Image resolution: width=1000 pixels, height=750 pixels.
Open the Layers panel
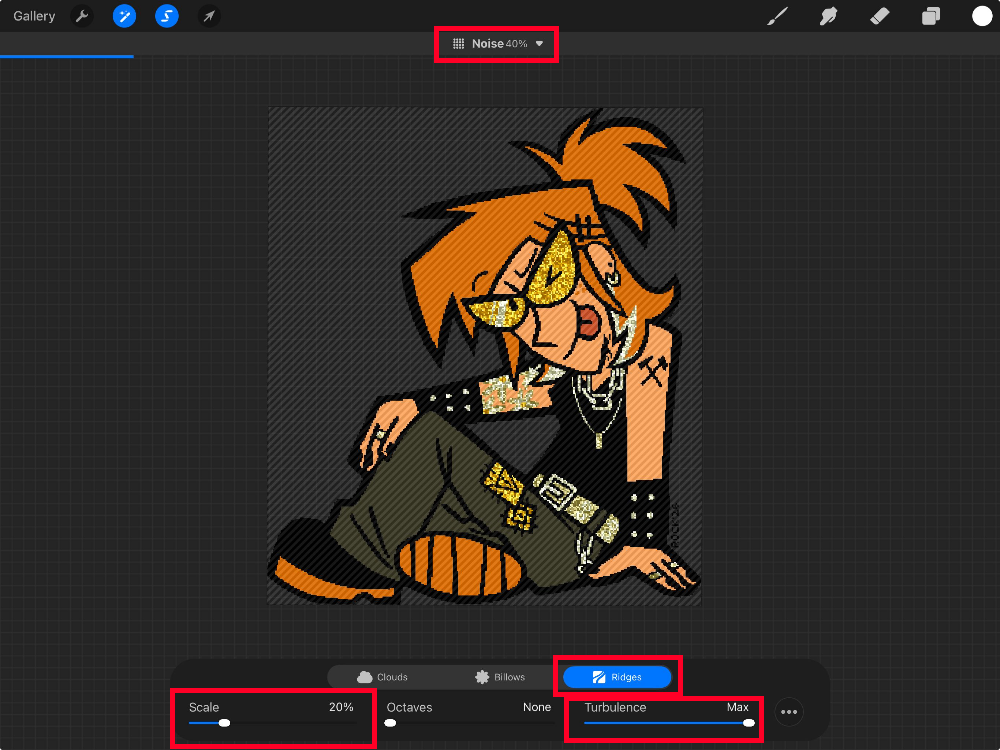pyautogui.click(x=931, y=16)
